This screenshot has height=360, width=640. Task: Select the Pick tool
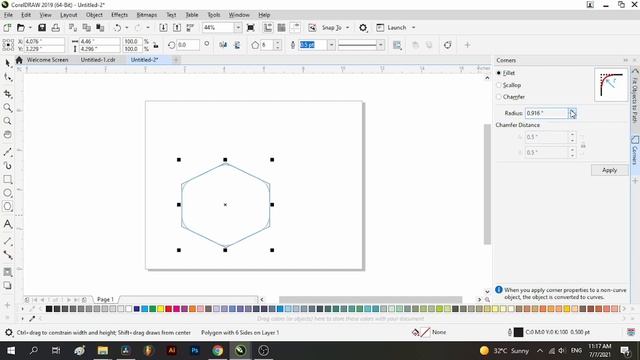click(7, 63)
